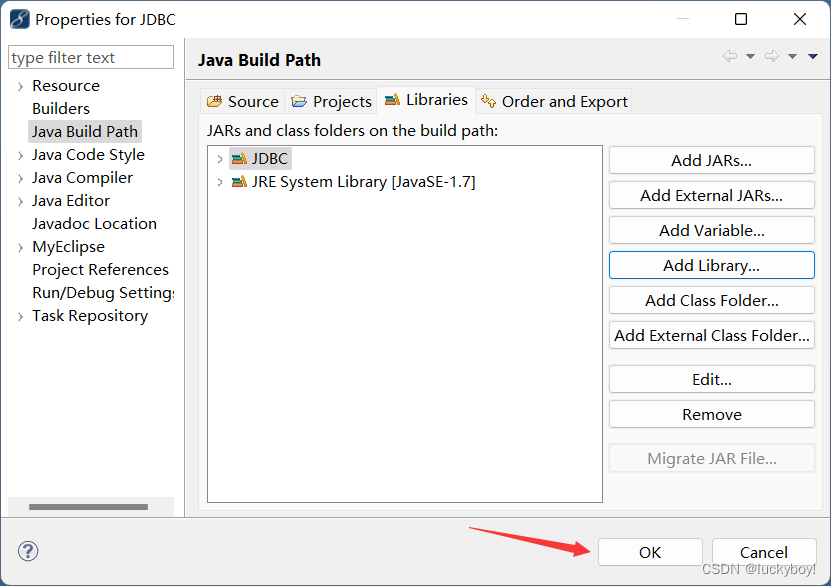Select the JDBC library row

[x=260, y=158]
